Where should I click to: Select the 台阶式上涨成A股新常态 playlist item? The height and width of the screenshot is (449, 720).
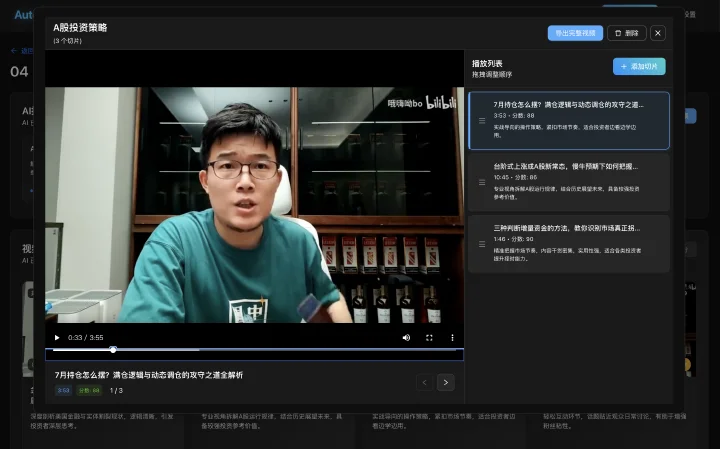click(568, 182)
